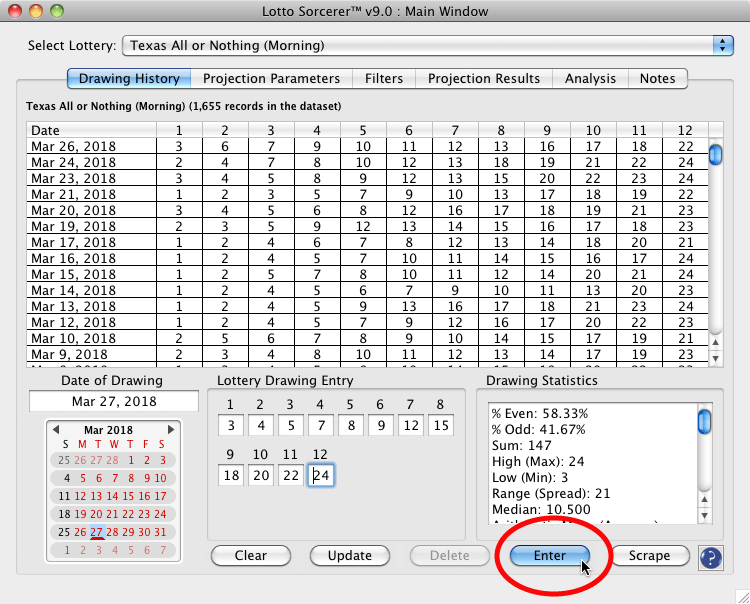Click the column 6 header
This screenshot has width=750, height=604.
(409, 130)
